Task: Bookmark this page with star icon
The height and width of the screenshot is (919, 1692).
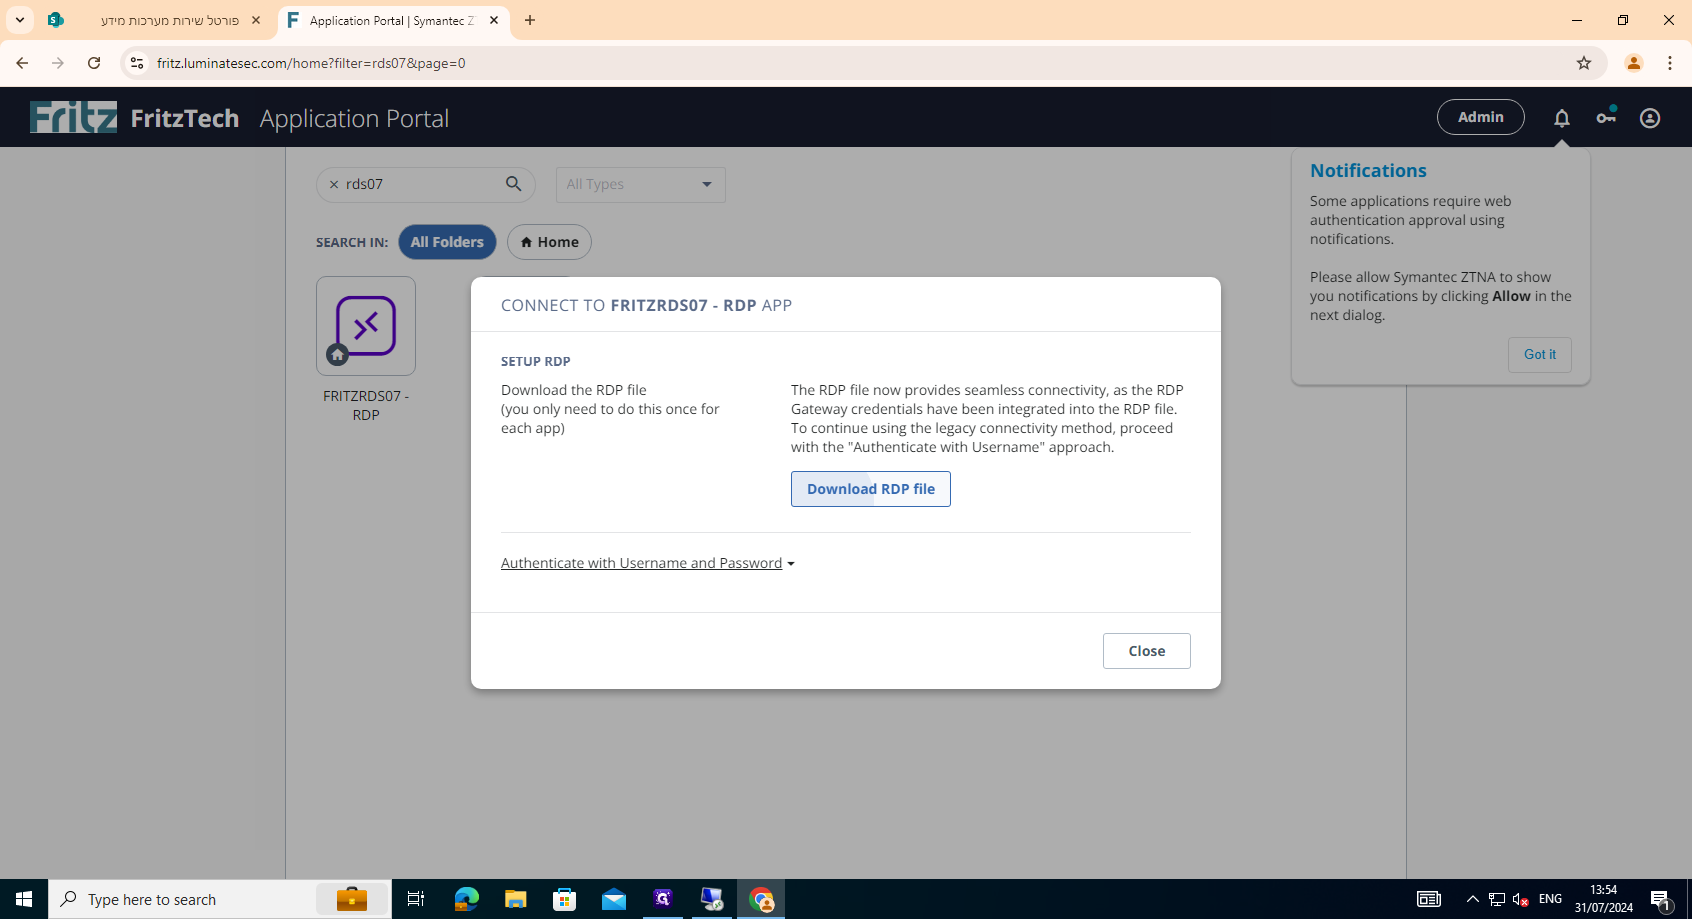Action: (x=1583, y=63)
